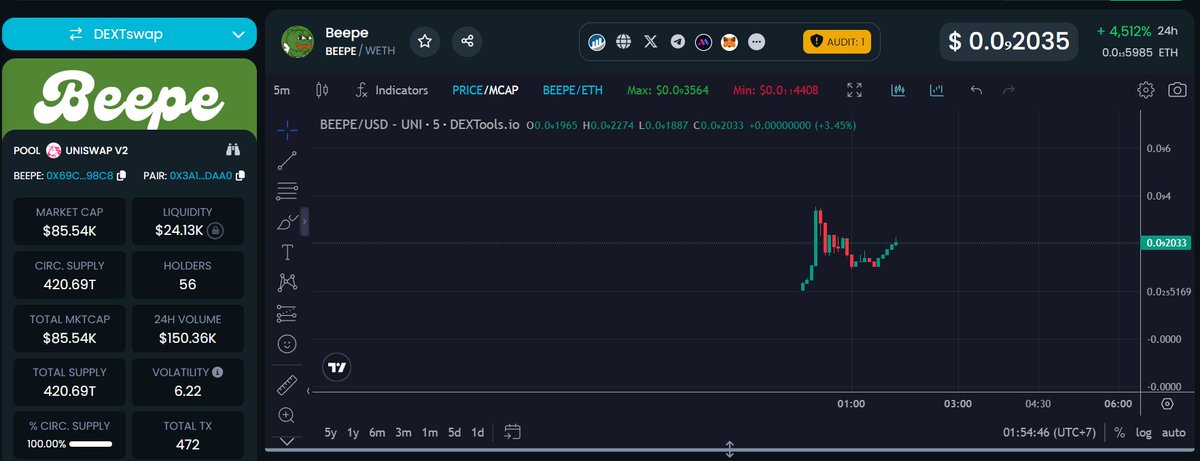Add Beepe to favorites with star
This screenshot has height=461, width=1200.
(425, 41)
